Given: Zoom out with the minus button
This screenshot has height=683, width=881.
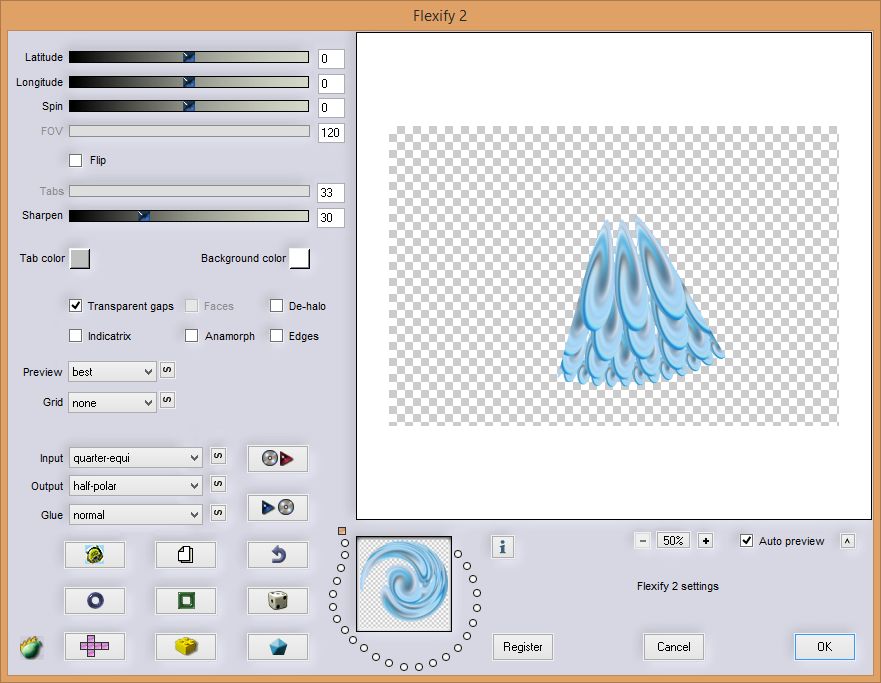Looking at the screenshot, I should coord(643,541).
